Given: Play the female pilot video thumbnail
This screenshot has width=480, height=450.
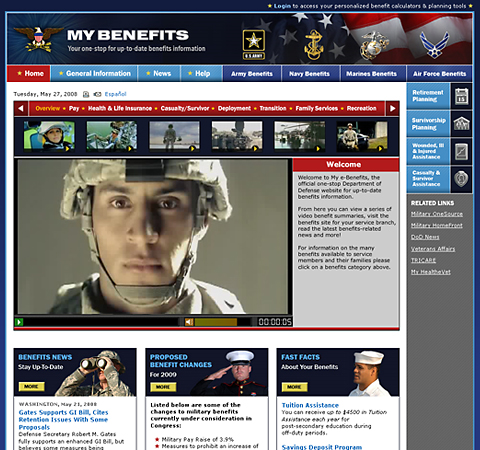Looking at the screenshot, I should click(x=49, y=136).
